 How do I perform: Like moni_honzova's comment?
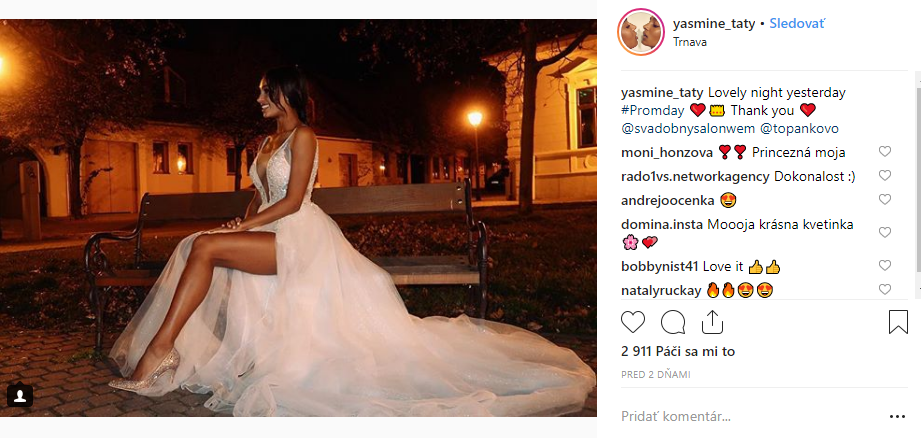885,151
